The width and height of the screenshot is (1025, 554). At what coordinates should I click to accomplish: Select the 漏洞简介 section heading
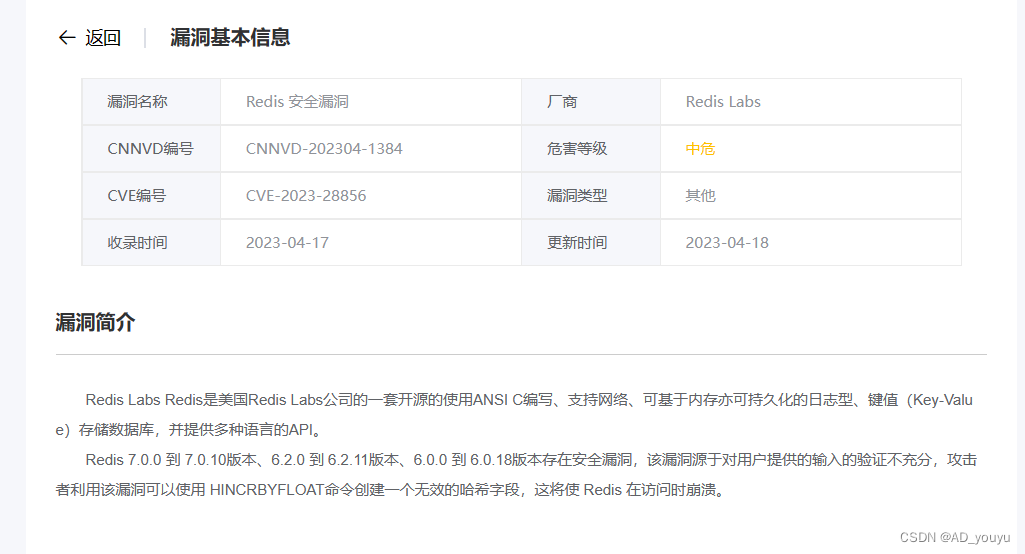click(x=95, y=322)
